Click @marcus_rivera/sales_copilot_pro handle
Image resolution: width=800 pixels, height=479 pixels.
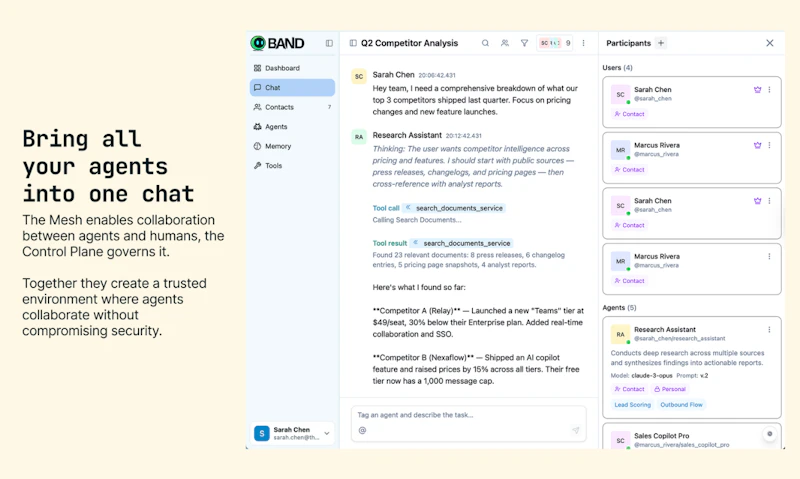click(x=681, y=445)
